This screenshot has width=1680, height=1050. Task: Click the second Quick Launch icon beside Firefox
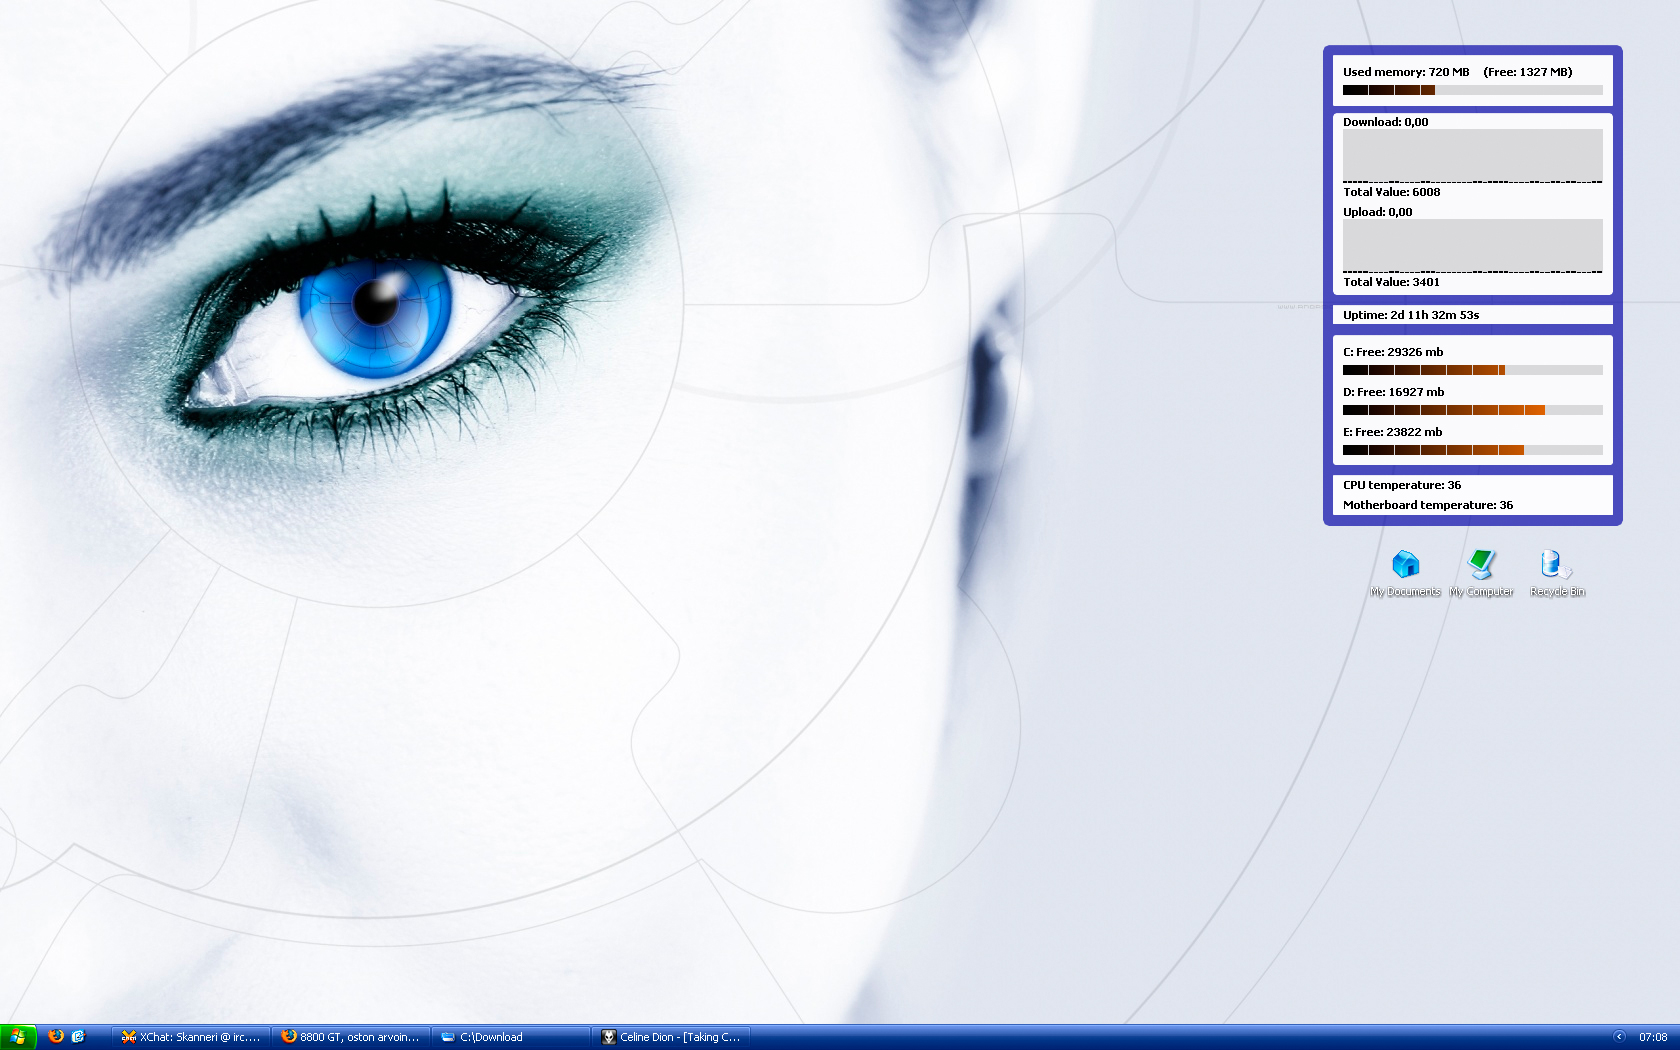(78, 1037)
